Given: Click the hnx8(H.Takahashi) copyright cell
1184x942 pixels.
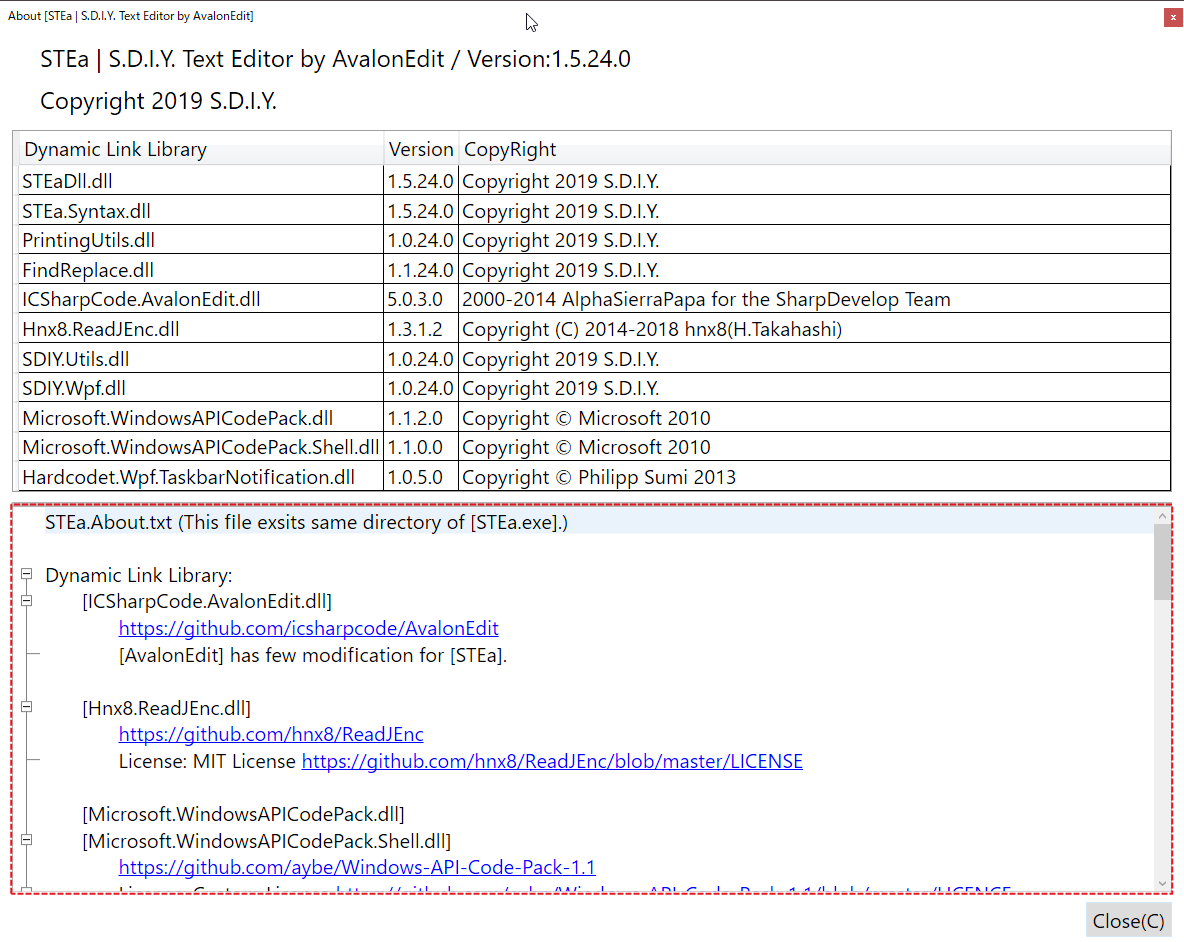Looking at the screenshot, I should (814, 329).
